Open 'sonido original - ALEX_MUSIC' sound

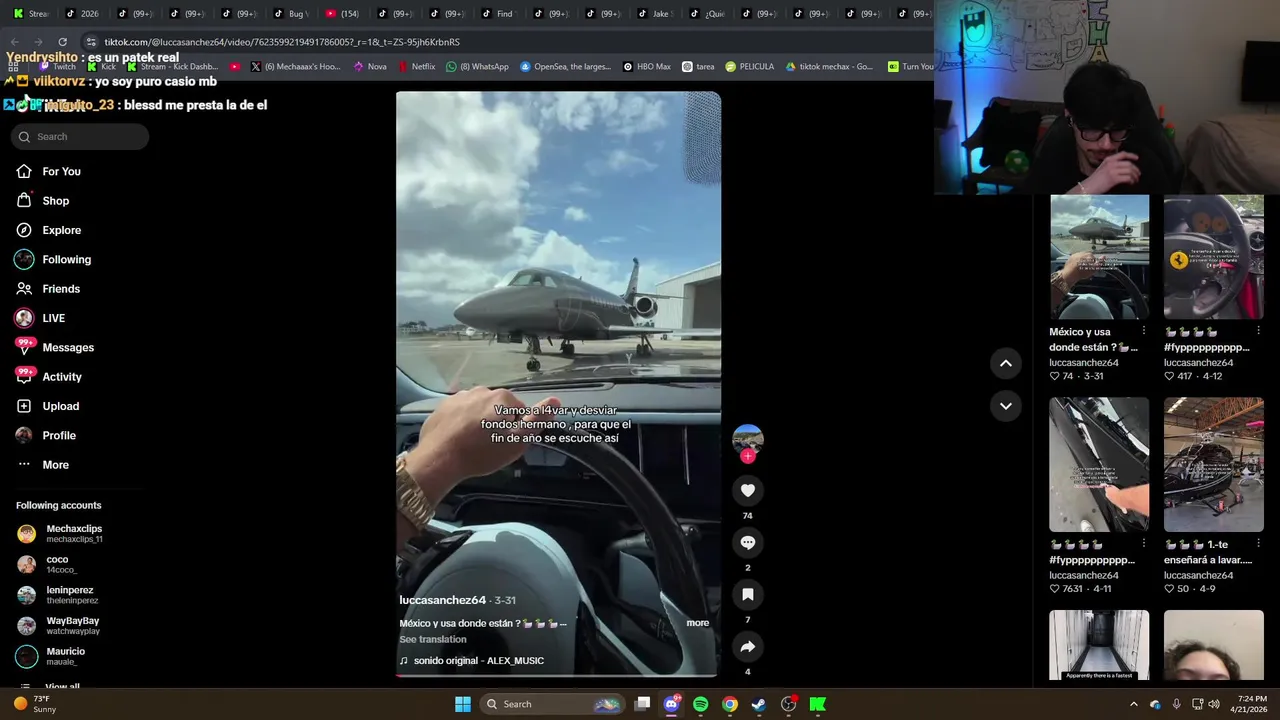pos(478,661)
